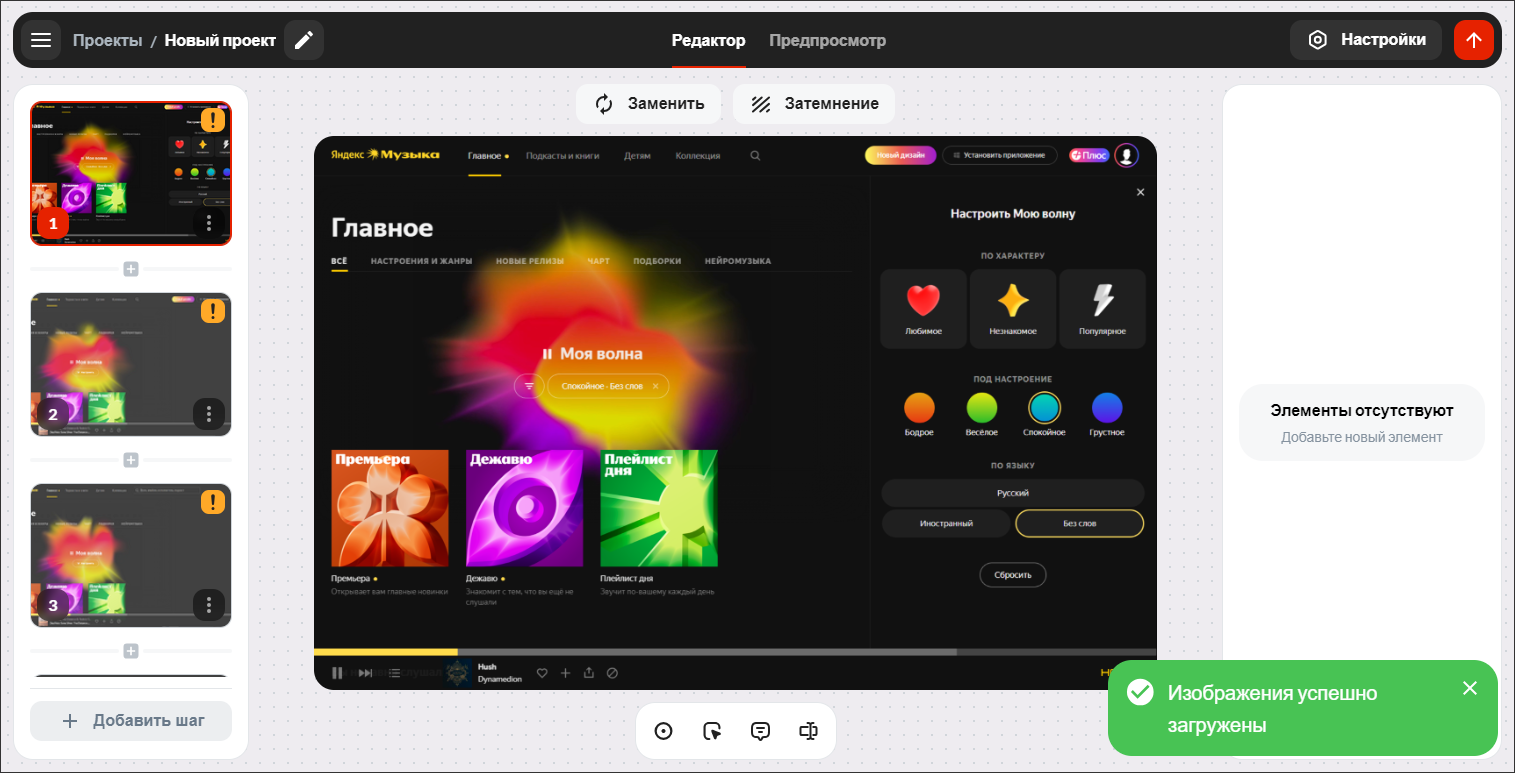The height and width of the screenshot is (773, 1515).
Task: Click the Премьера playlist cover
Action: (x=390, y=509)
